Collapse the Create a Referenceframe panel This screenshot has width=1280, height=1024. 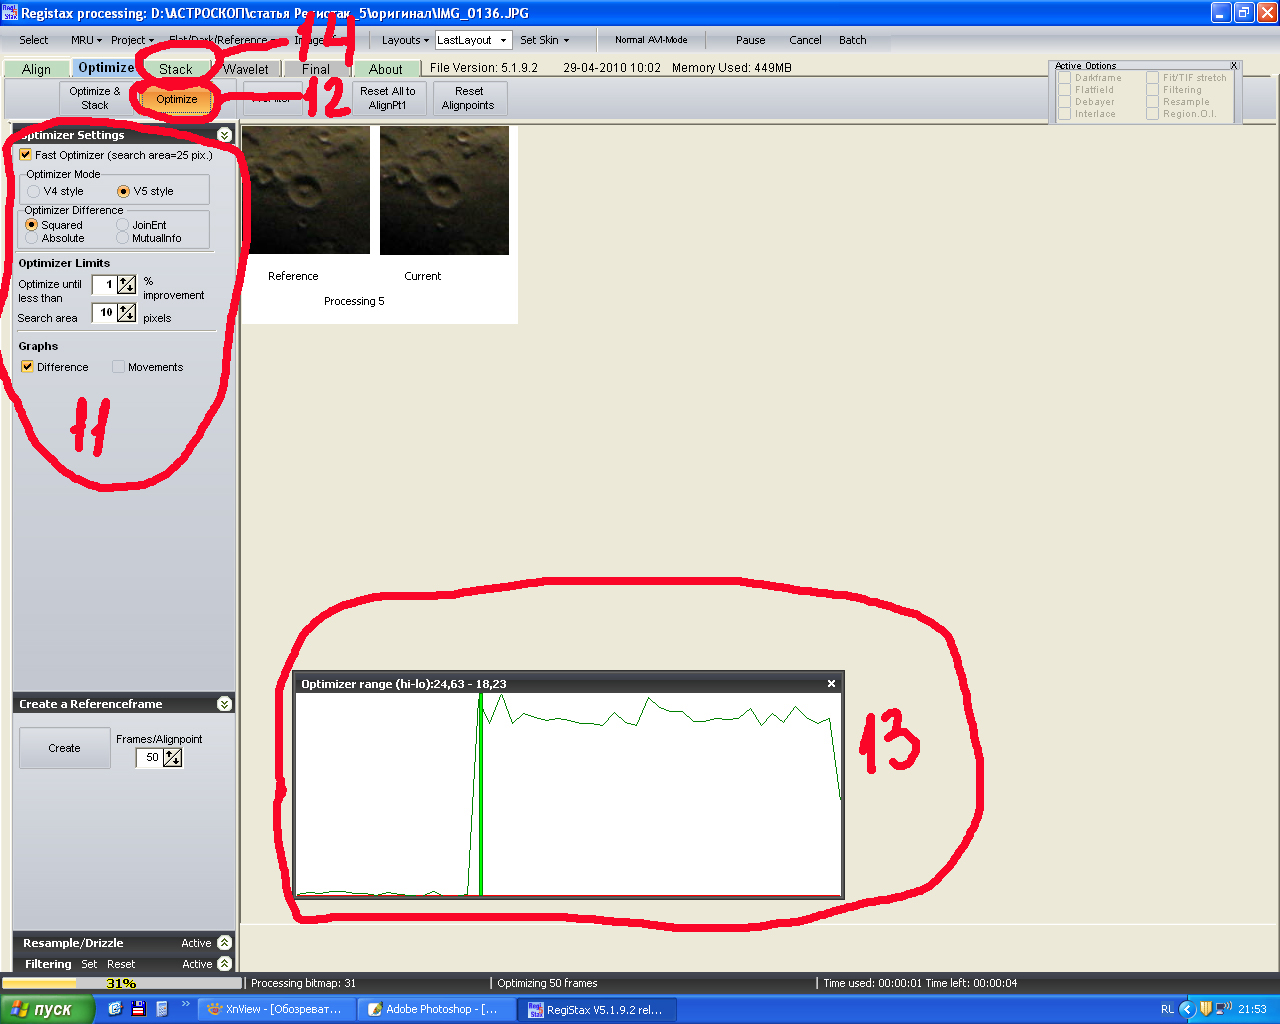point(224,704)
